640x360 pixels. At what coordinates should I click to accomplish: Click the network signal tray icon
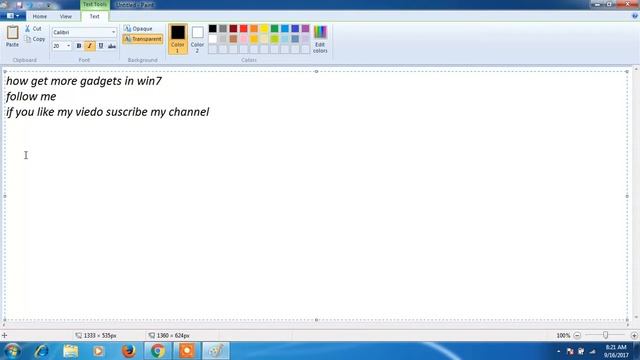click(592, 351)
